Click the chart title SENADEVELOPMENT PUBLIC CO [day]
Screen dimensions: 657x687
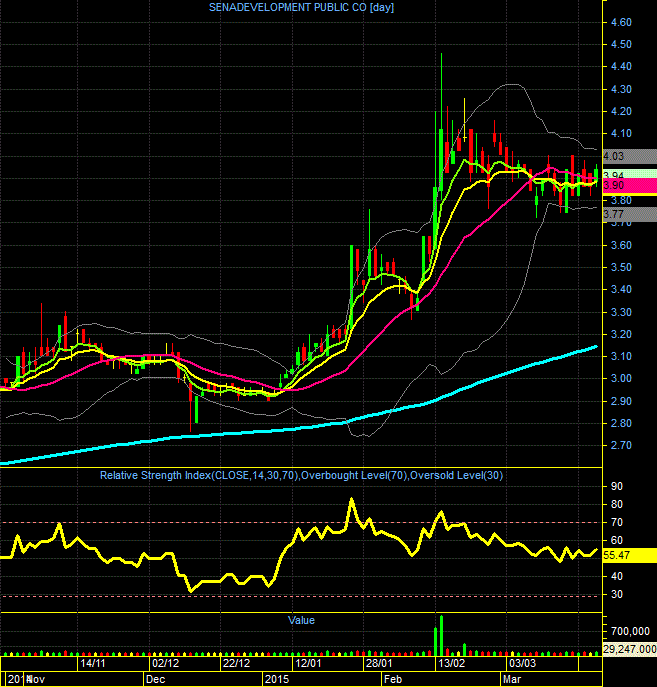(301, 7)
